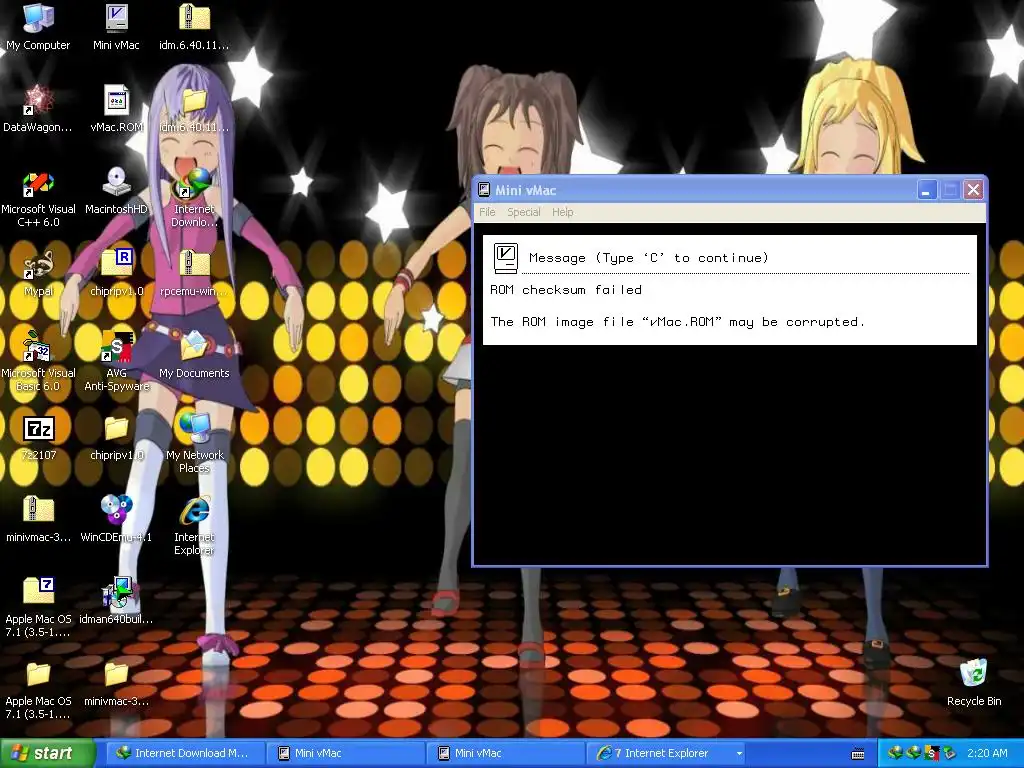Open the Help menu in Mini vMac
This screenshot has height=768, width=1024.
click(x=562, y=212)
